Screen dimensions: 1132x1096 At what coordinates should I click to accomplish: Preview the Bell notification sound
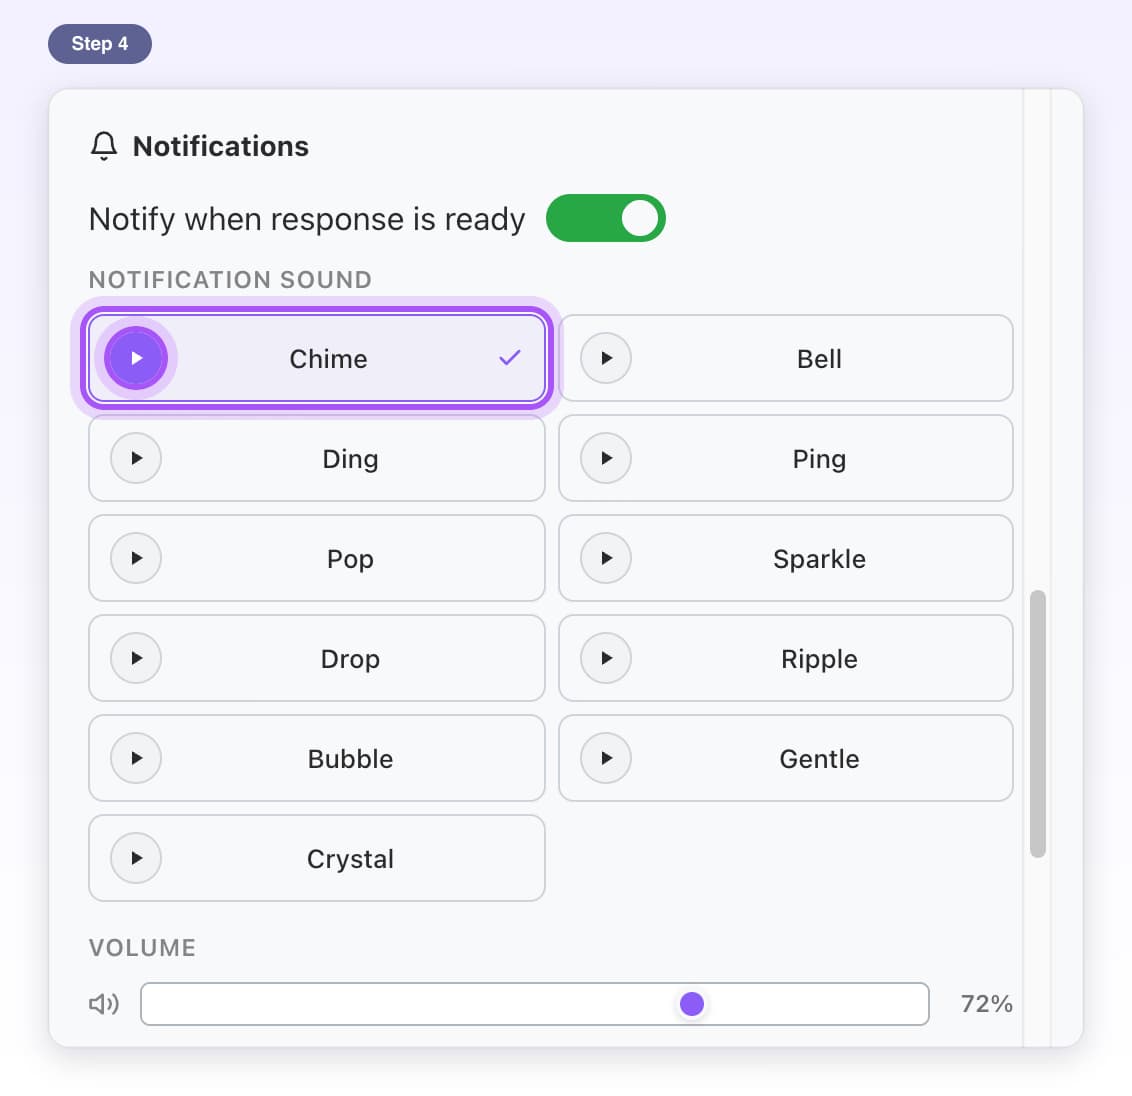[x=606, y=358]
